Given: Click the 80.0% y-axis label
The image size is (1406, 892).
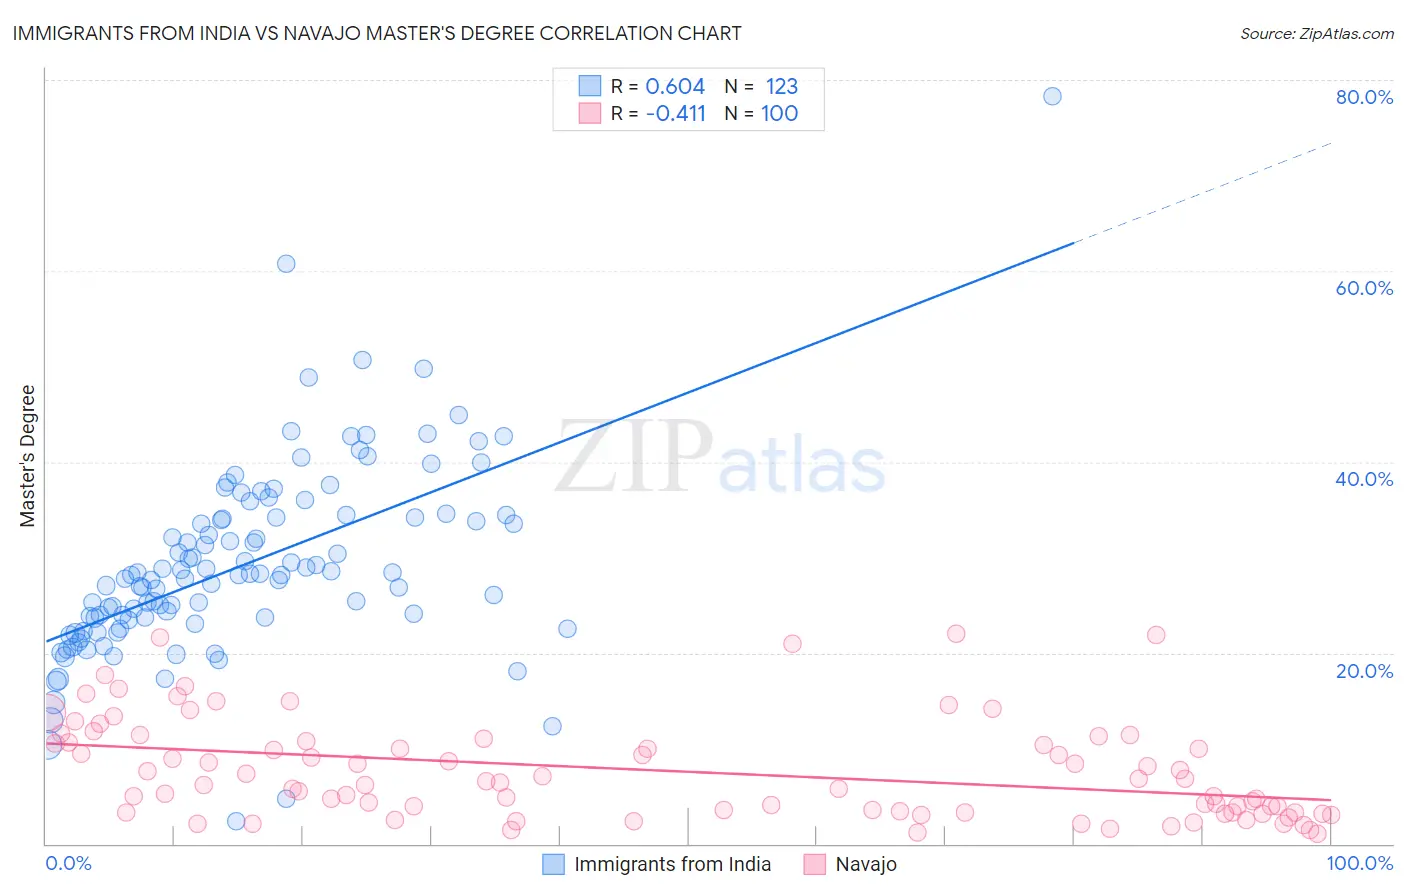Looking at the screenshot, I should (x=1364, y=97).
